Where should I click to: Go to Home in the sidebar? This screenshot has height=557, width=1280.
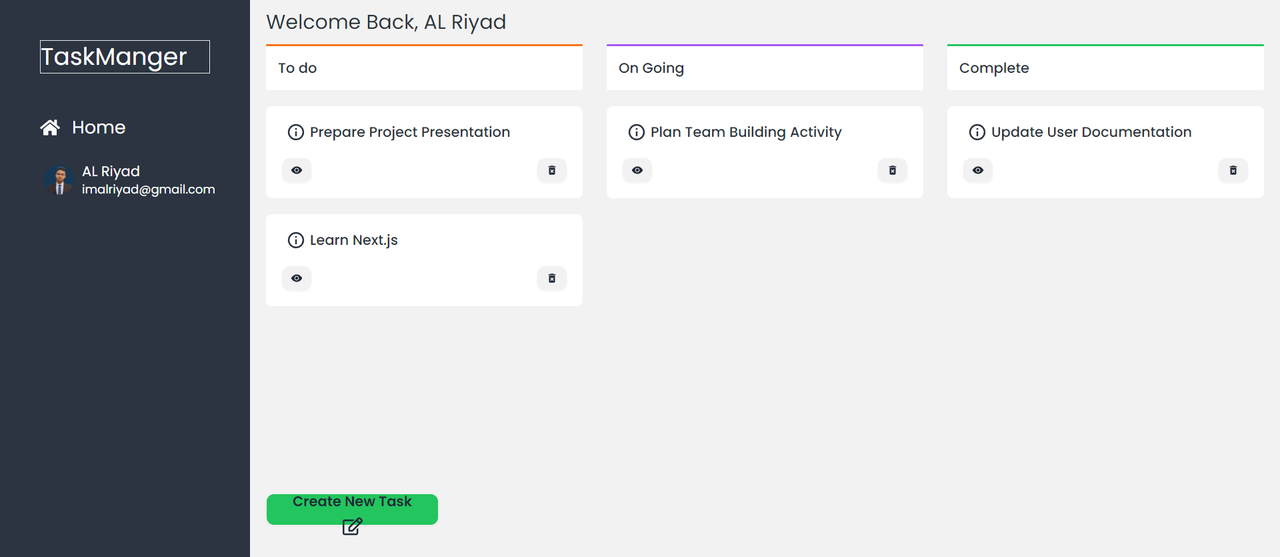pos(98,128)
